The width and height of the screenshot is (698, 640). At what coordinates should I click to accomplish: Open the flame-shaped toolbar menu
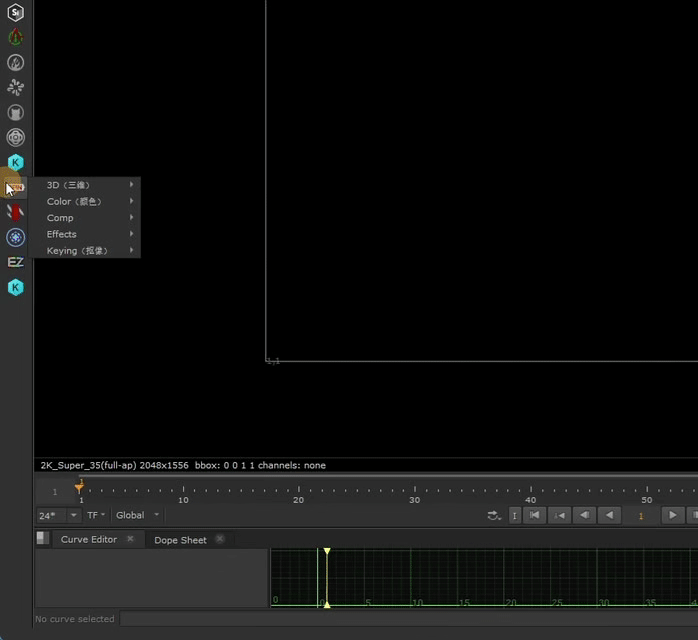click(16, 63)
